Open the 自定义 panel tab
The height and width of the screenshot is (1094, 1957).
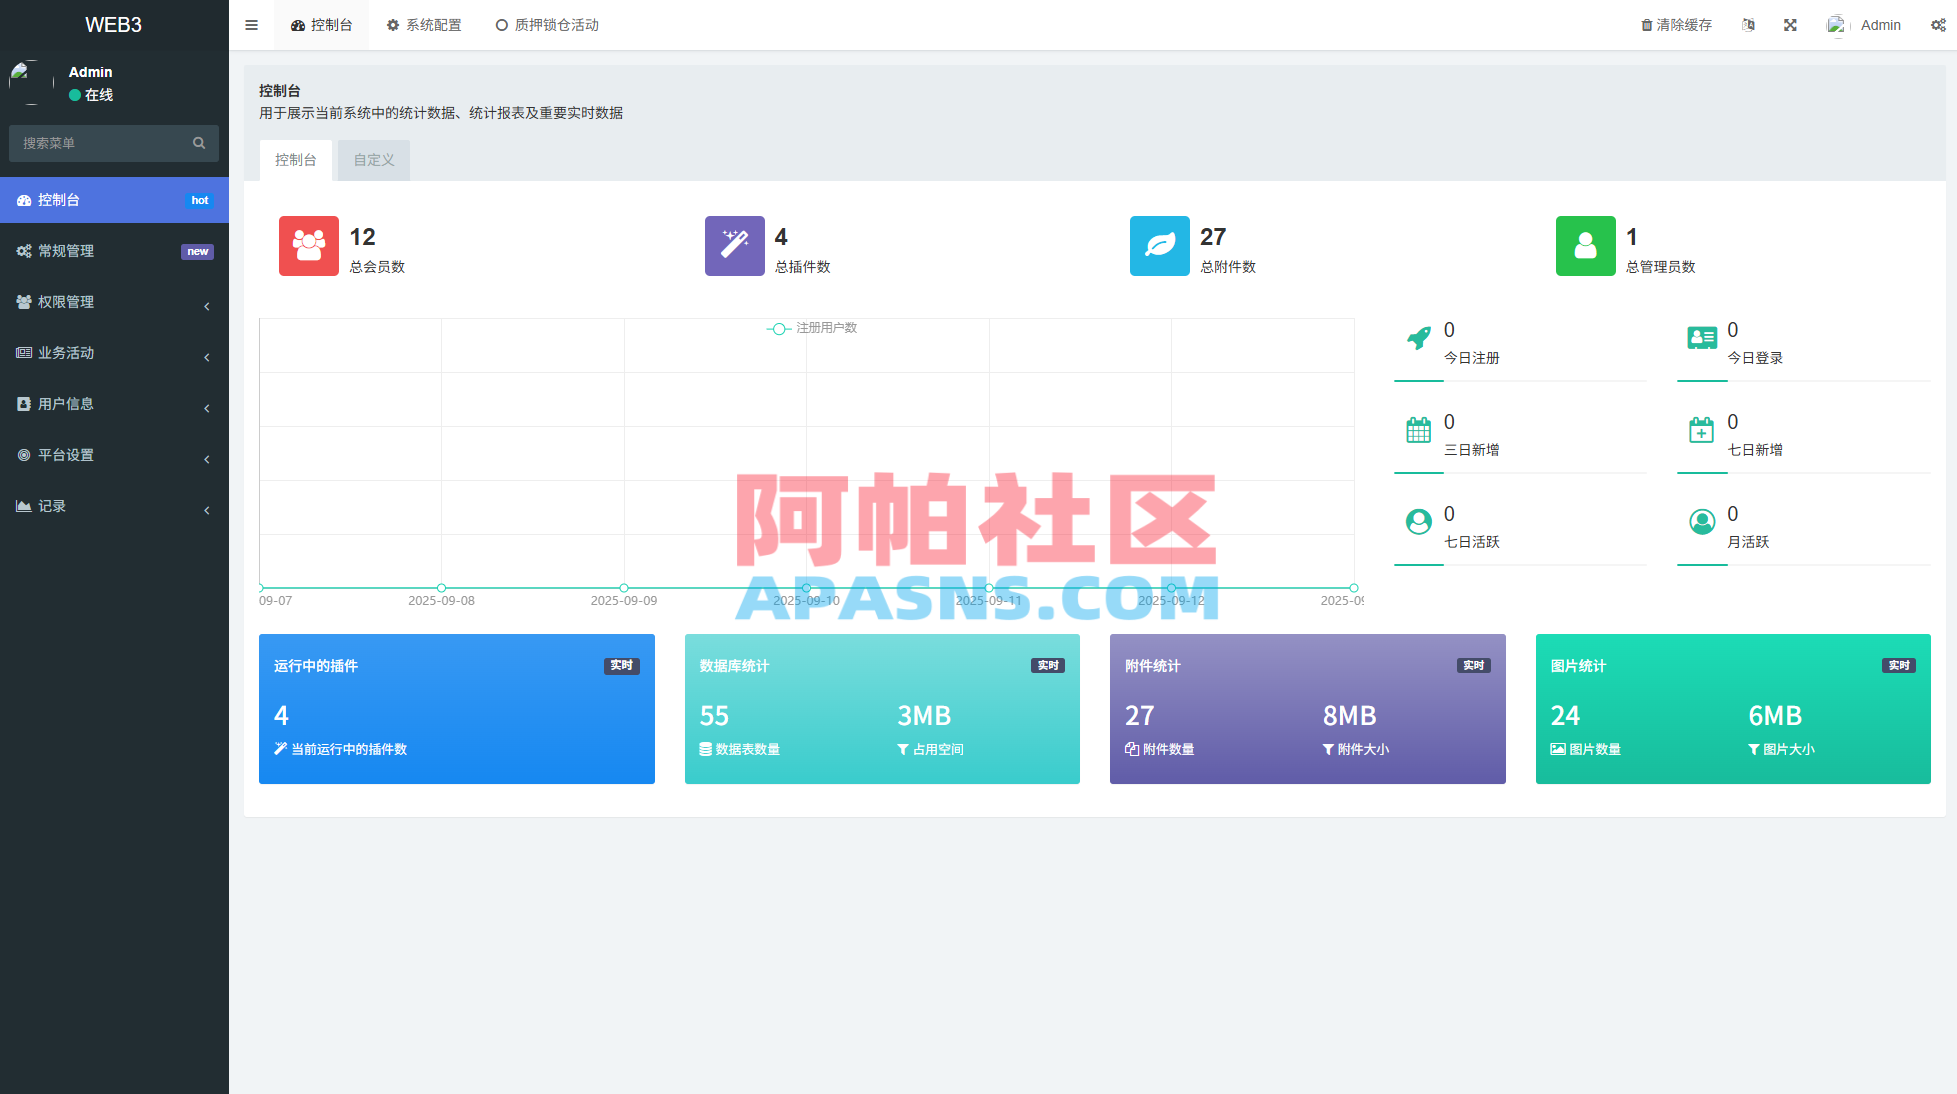pos(374,160)
